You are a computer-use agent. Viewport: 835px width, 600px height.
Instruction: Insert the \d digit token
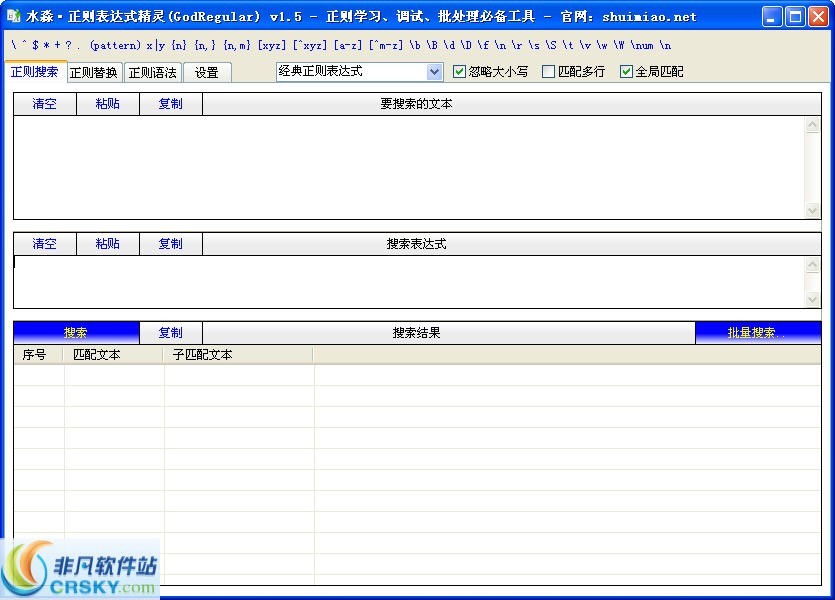(449, 45)
